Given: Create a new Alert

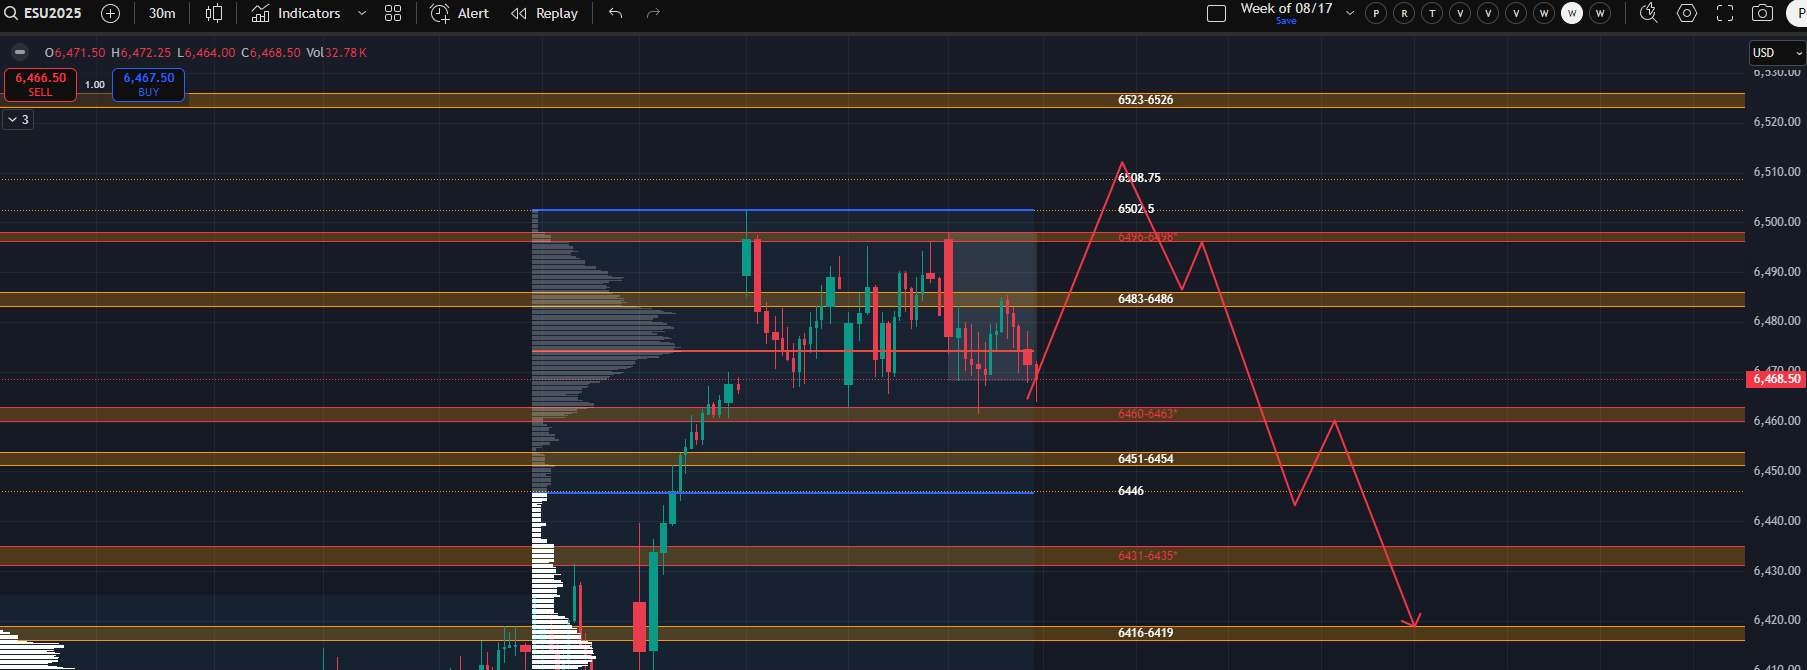Looking at the screenshot, I should (x=460, y=13).
